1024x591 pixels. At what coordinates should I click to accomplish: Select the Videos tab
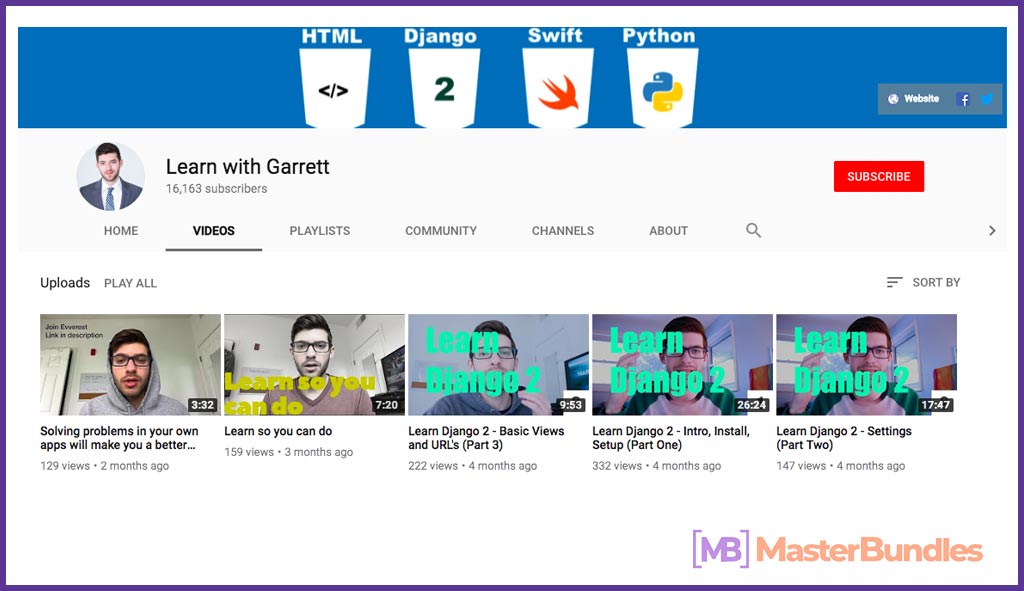[x=214, y=231]
